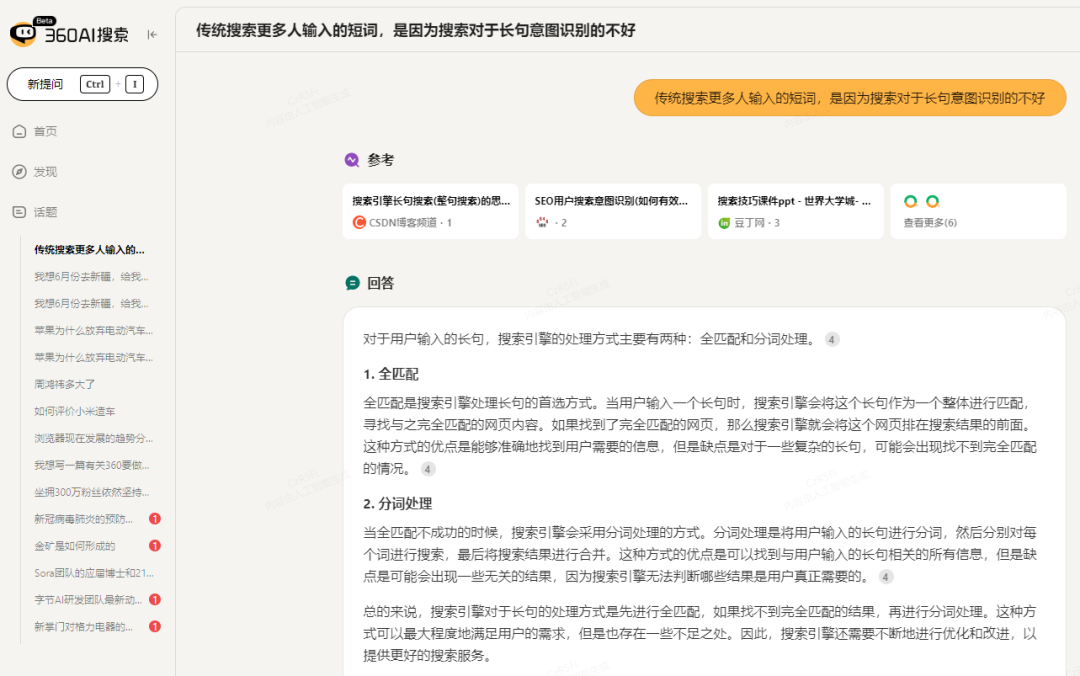Open the CSDN博客频道 reference card

[x=430, y=211]
